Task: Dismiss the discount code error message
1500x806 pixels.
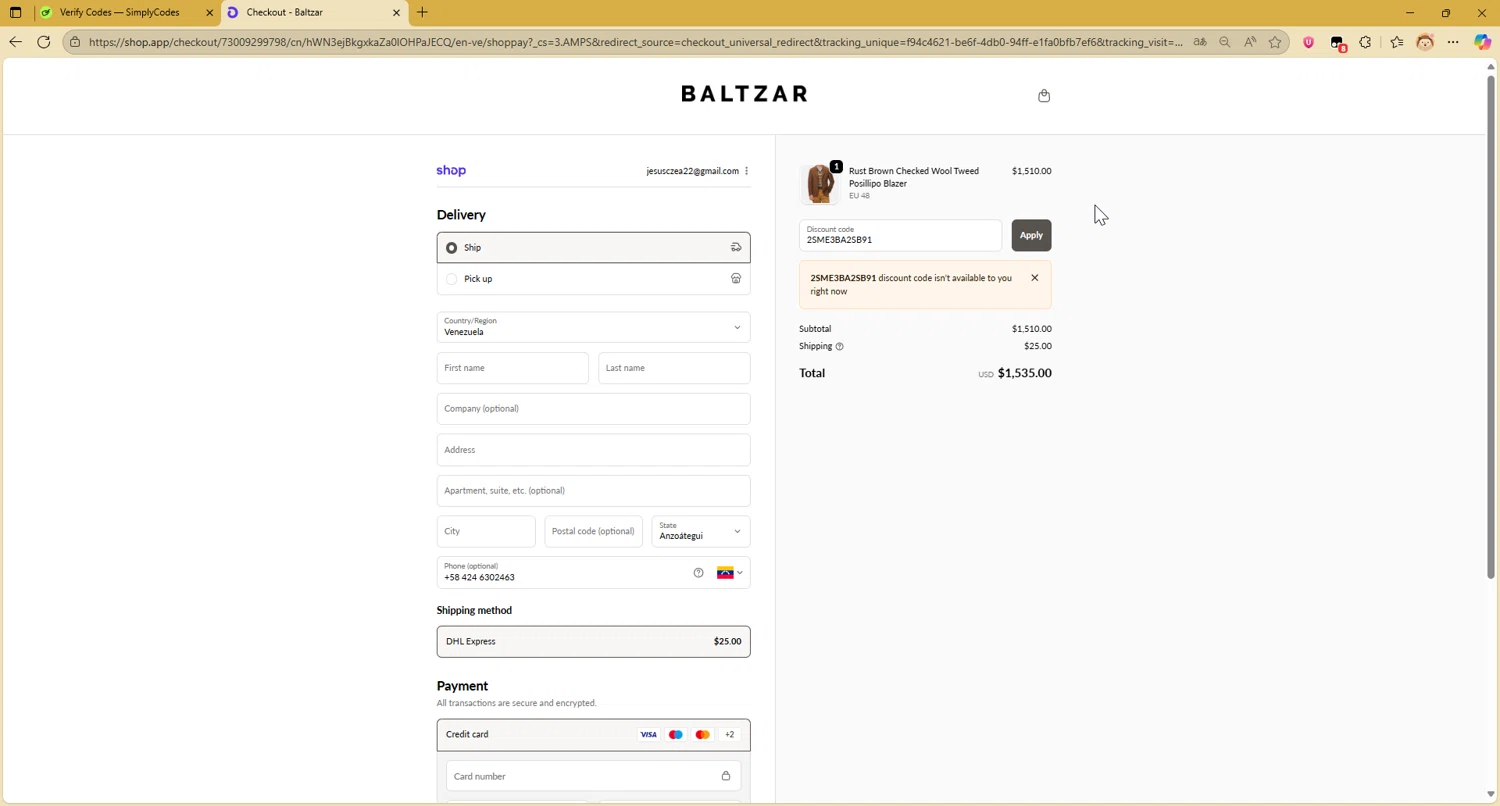Action: coord(1034,278)
